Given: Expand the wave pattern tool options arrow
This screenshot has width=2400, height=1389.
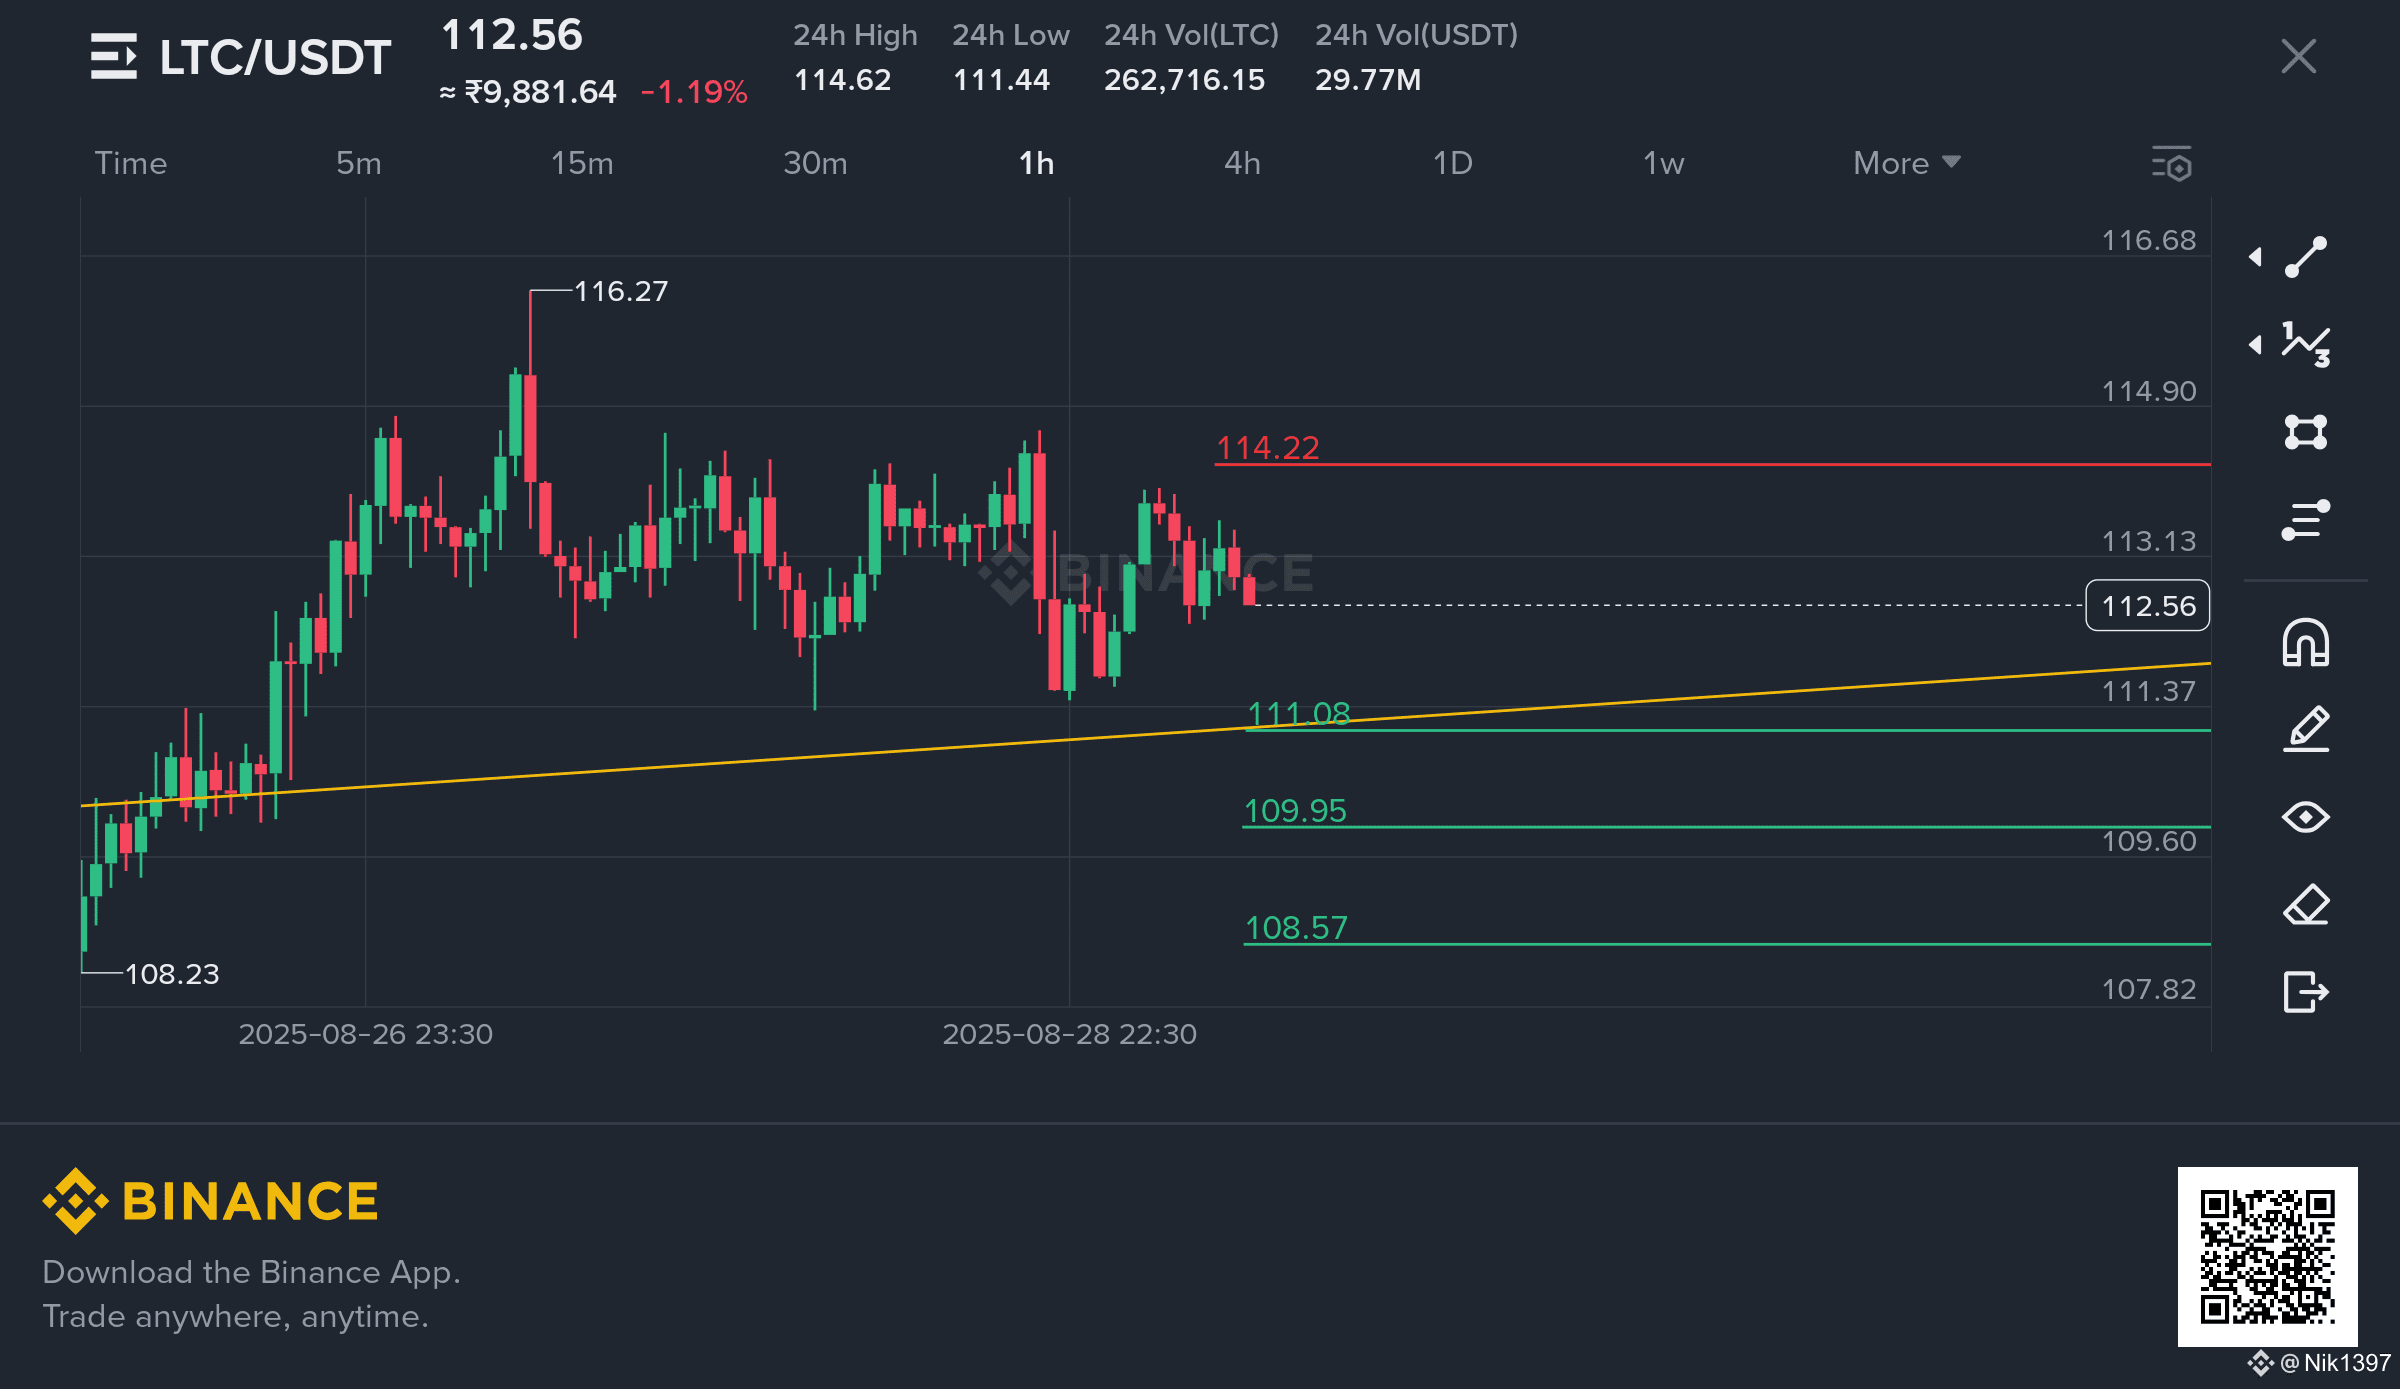Looking at the screenshot, I should [x=2255, y=345].
